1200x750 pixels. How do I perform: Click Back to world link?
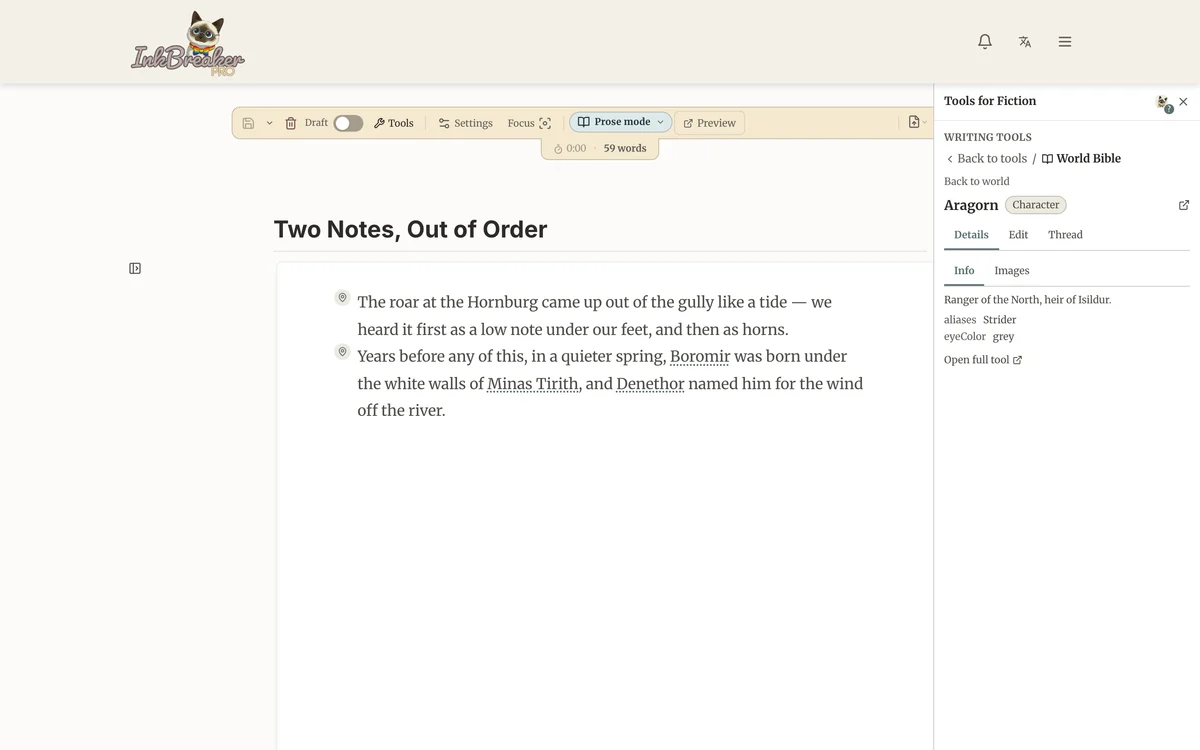pos(977,181)
